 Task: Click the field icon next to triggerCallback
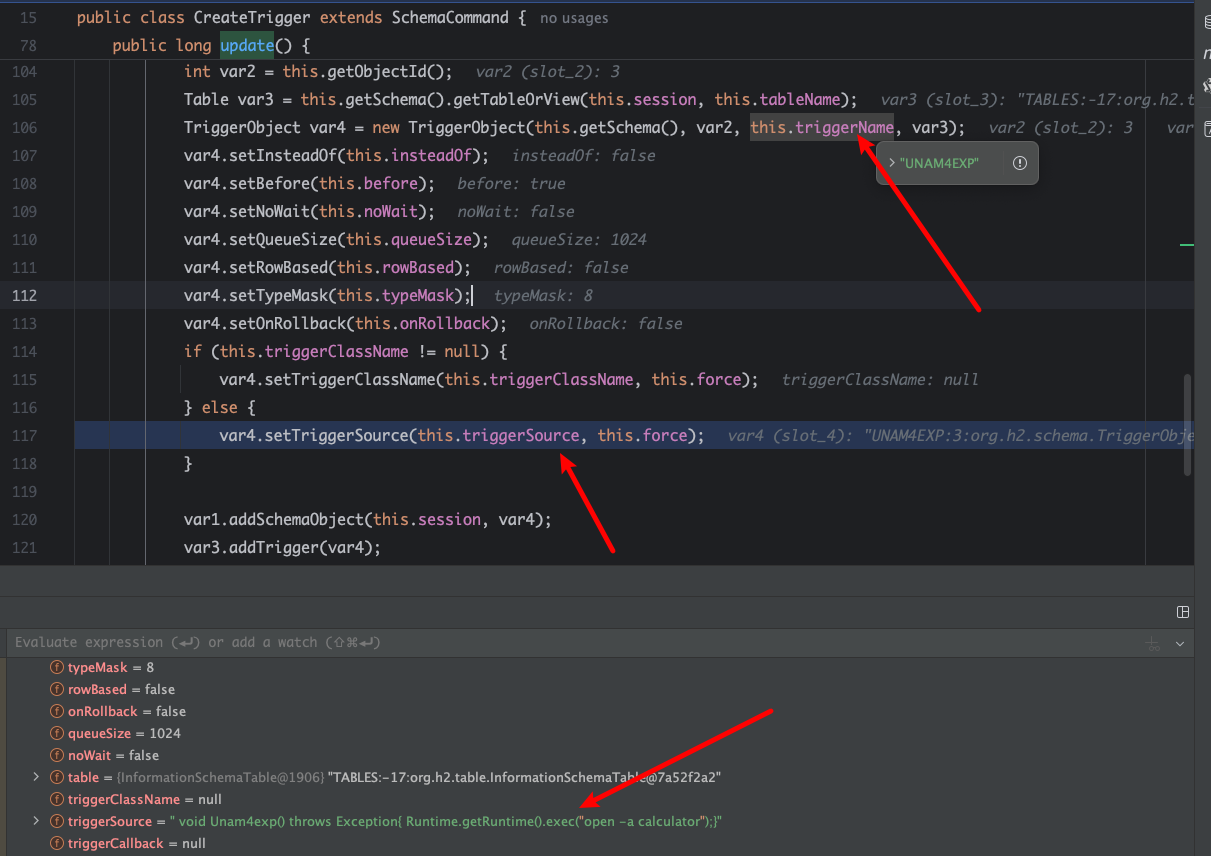(x=58, y=843)
